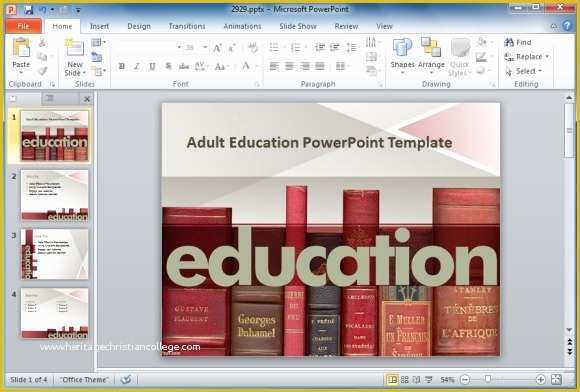Align text left
Viewport: 580px width, 392px height.
pos(274,66)
